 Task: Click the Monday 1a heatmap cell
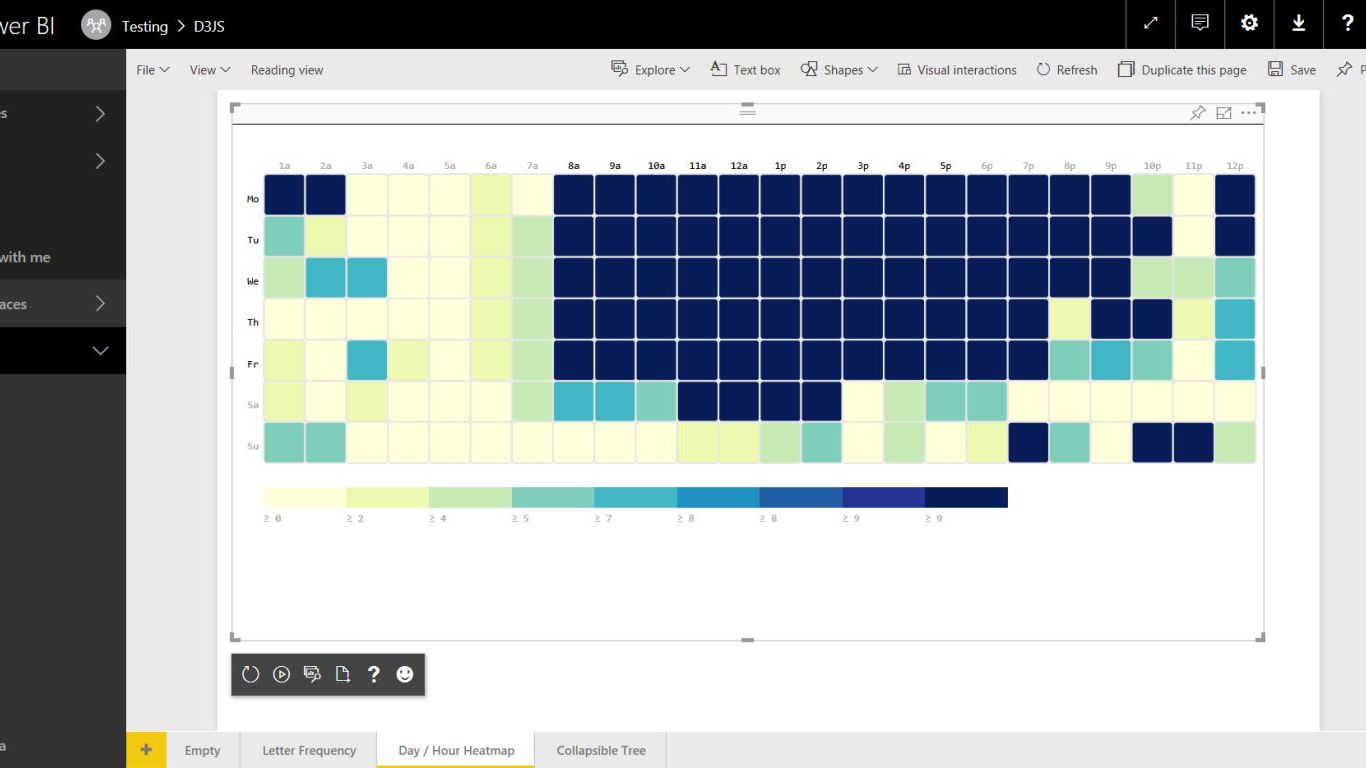pos(284,195)
